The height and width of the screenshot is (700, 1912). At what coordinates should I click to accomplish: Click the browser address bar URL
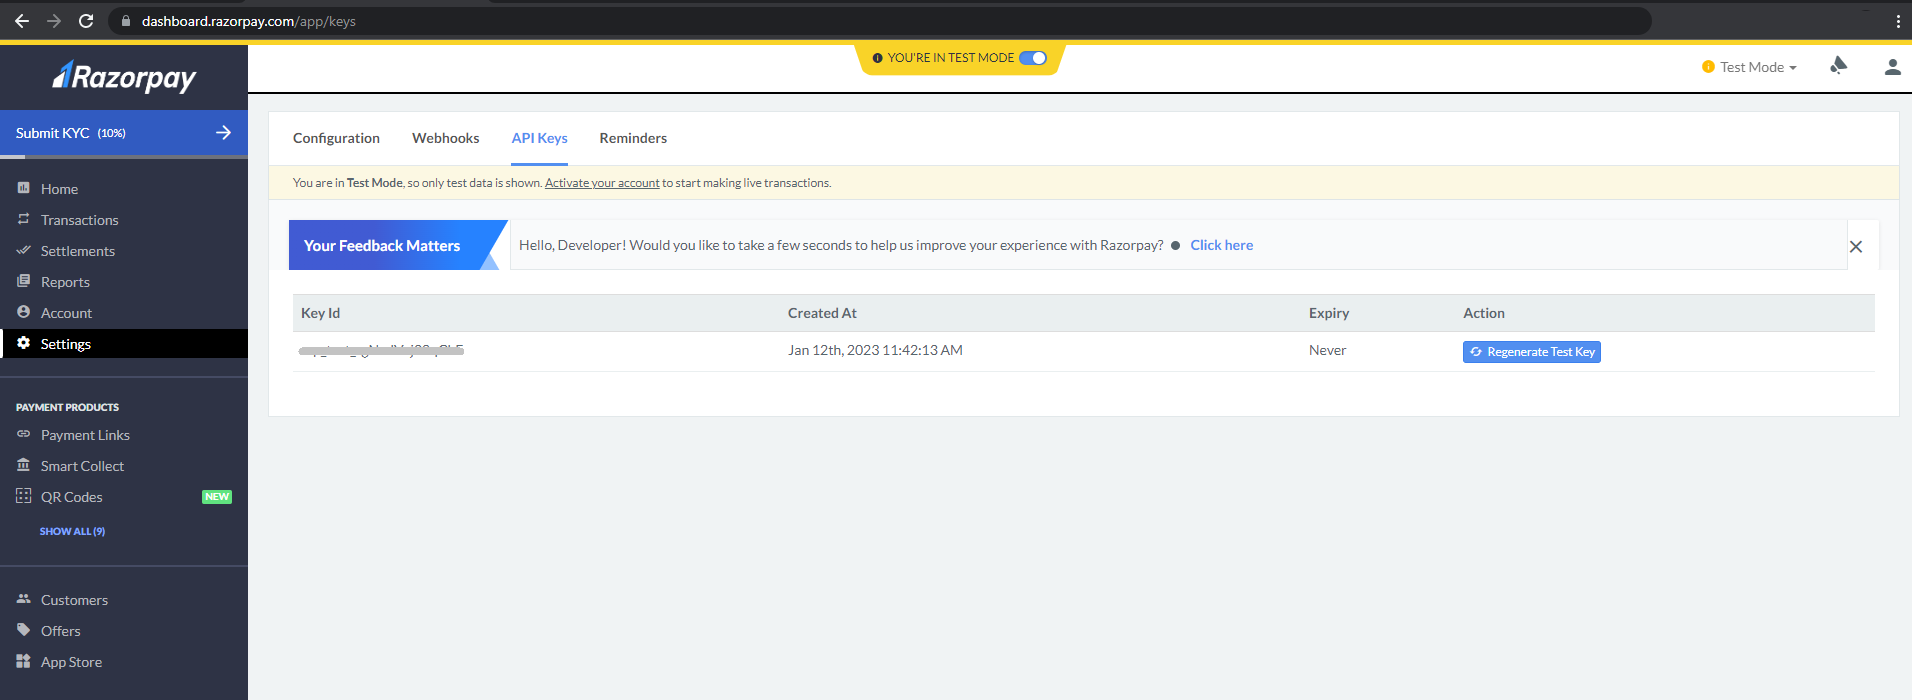(x=249, y=21)
